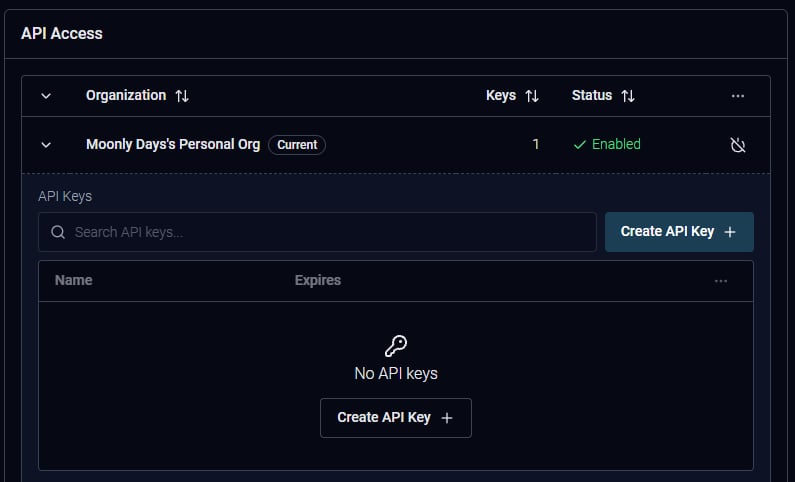This screenshot has width=795, height=482.
Task: Sort by Organization column arrows
Action: (182, 96)
